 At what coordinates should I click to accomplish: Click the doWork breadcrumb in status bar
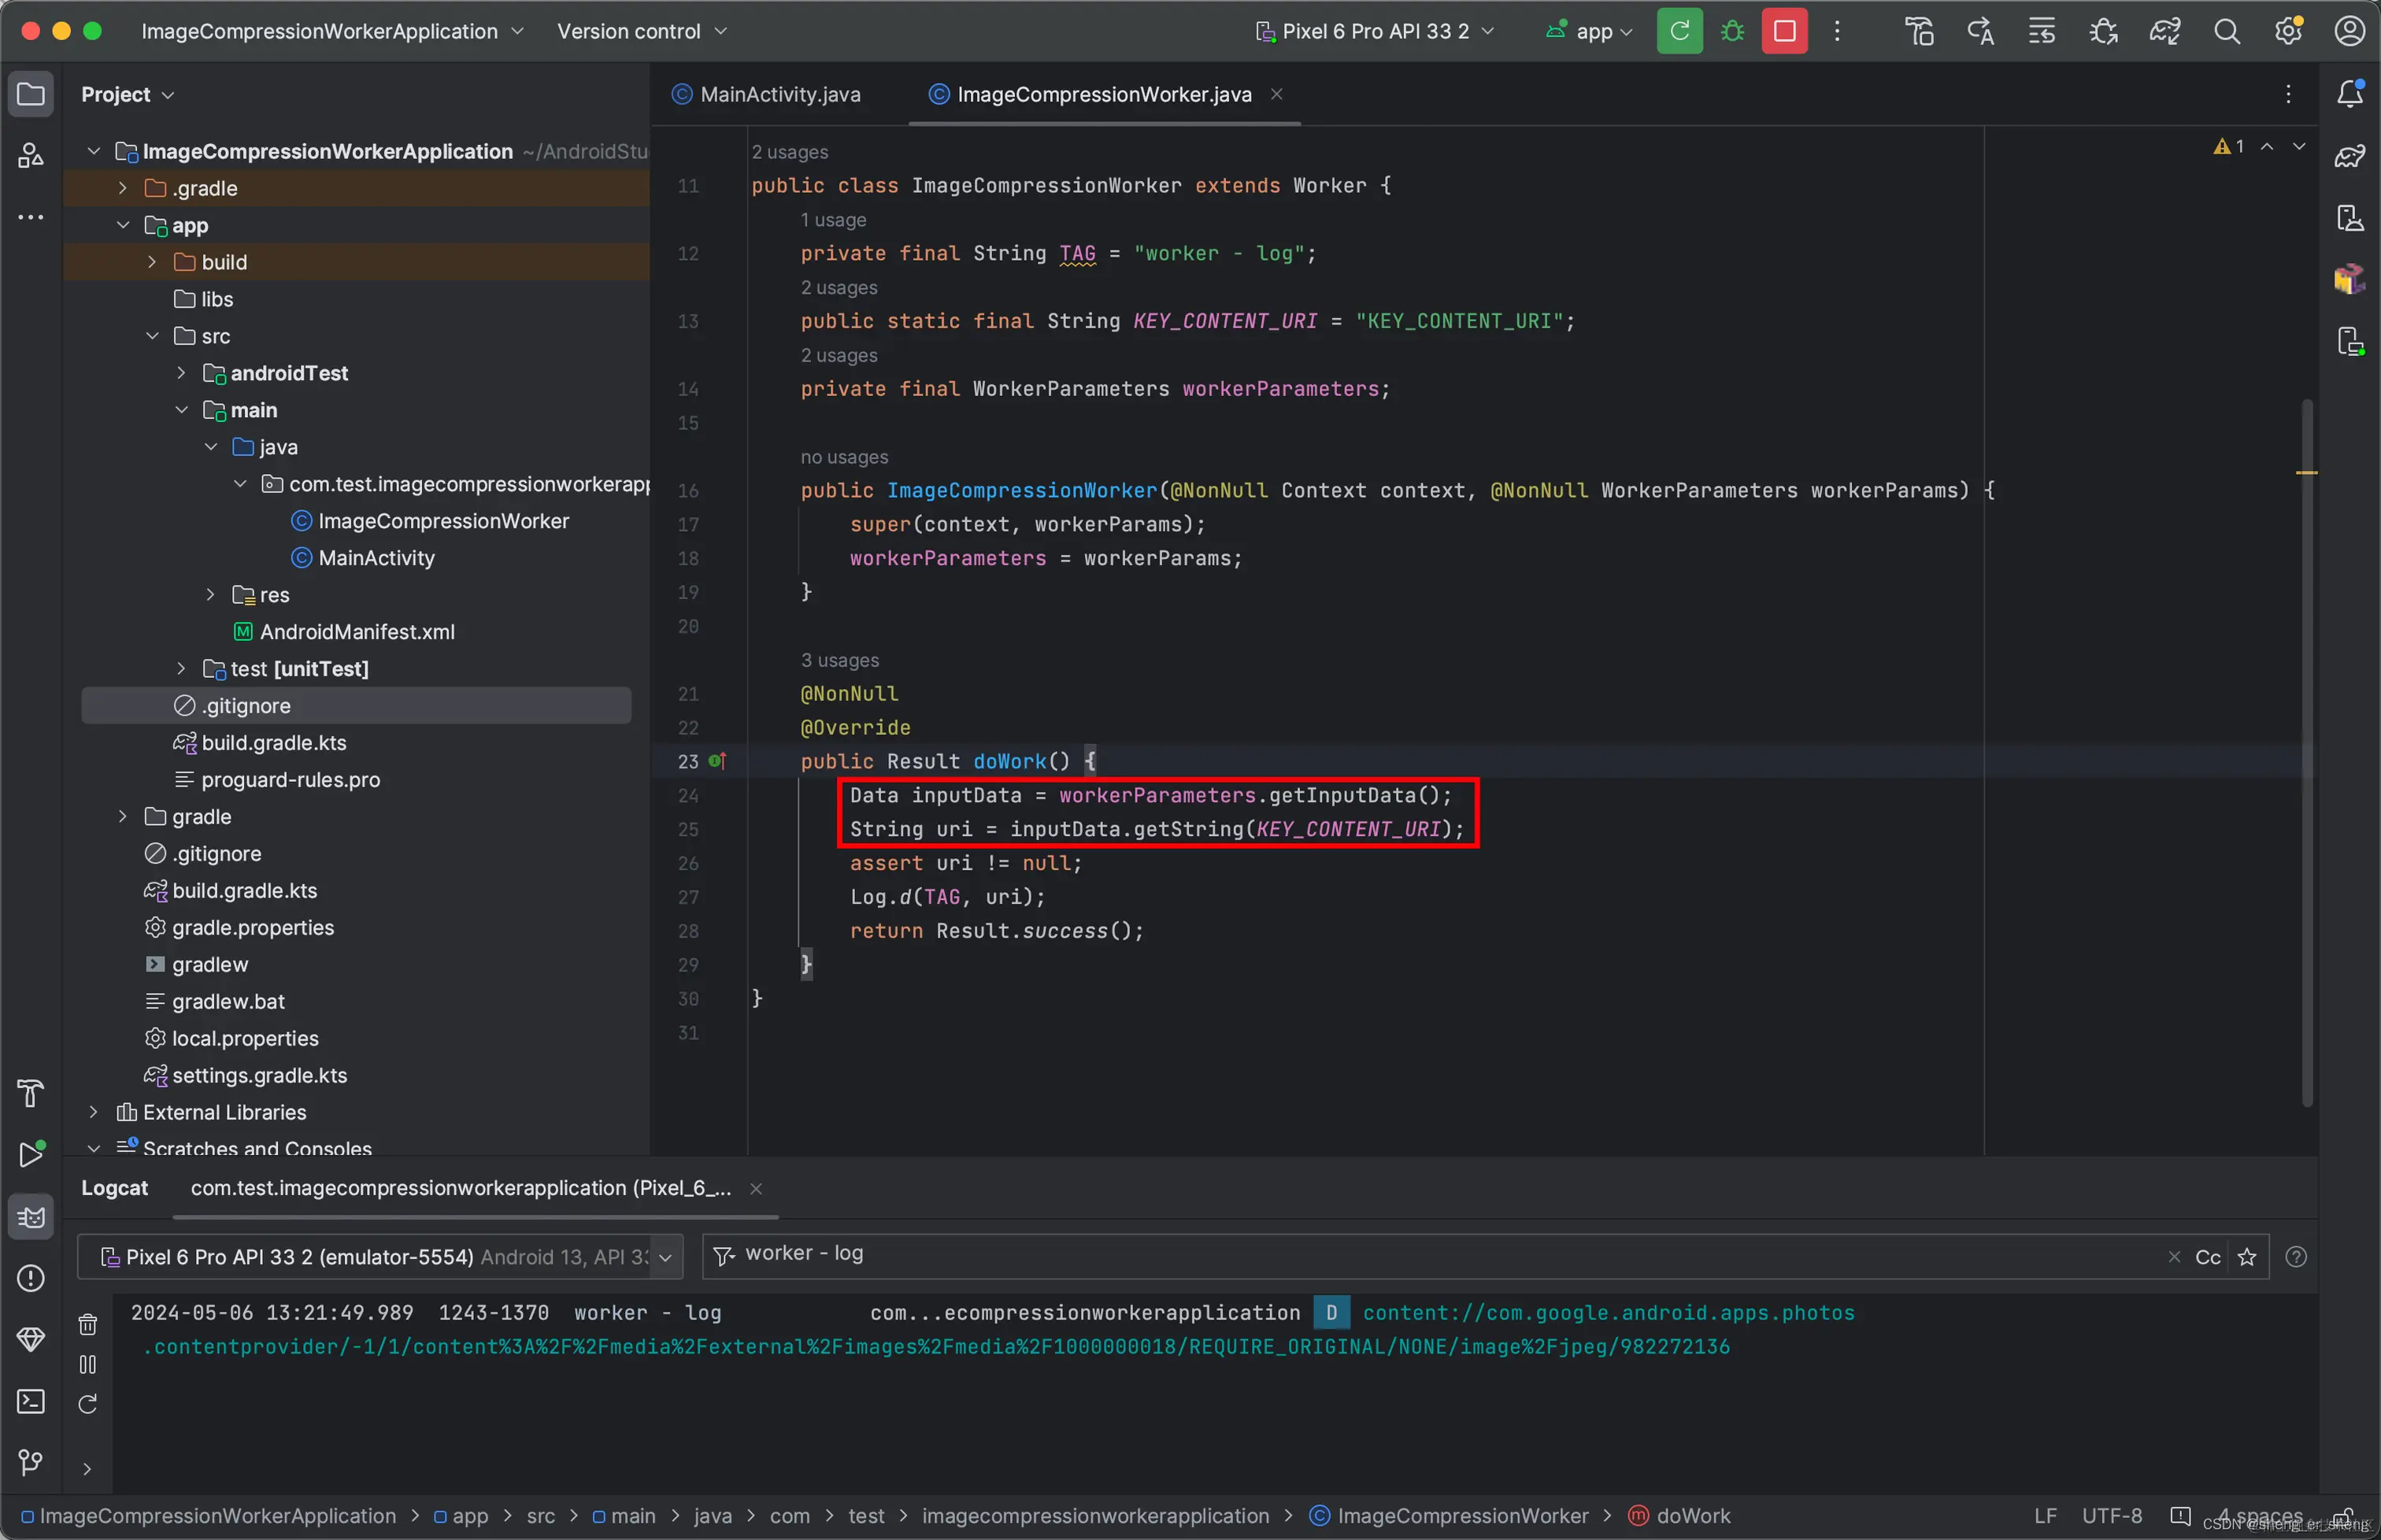coord(1692,1516)
